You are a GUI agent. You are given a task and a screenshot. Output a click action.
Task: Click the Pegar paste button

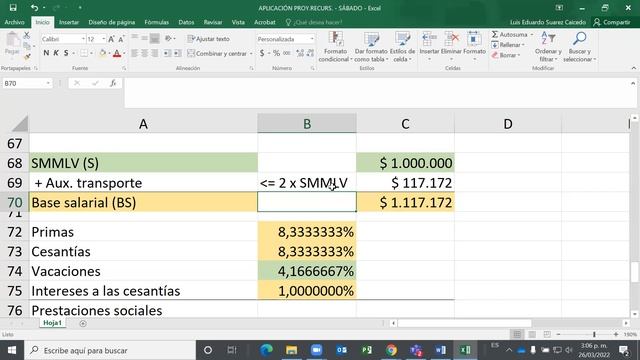[x=12, y=44]
